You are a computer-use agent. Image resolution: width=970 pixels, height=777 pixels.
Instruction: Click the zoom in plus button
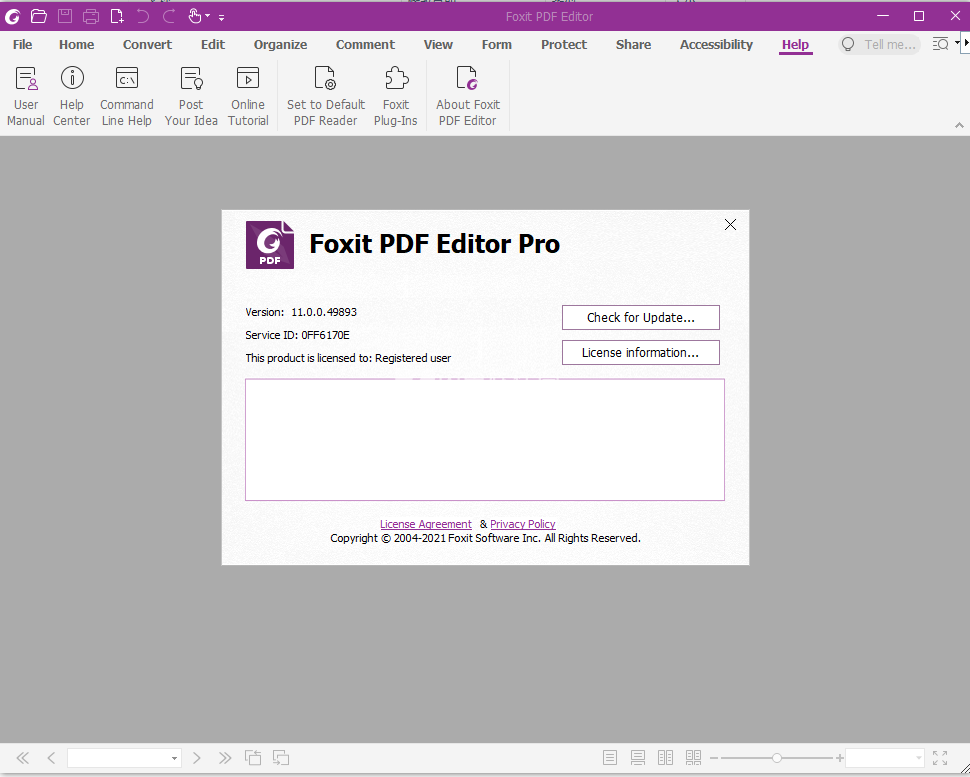pyautogui.click(x=839, y=758)
